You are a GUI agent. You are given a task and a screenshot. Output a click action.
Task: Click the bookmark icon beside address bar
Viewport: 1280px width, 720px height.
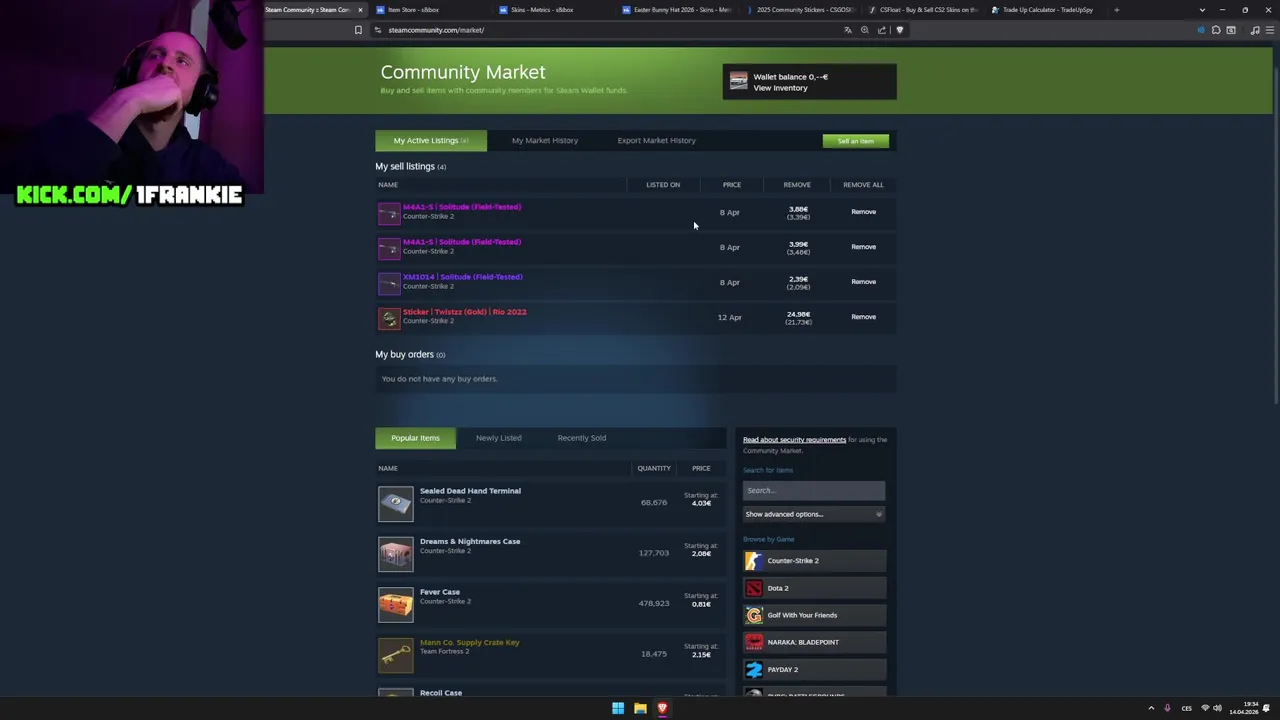(x=358, y=30)
